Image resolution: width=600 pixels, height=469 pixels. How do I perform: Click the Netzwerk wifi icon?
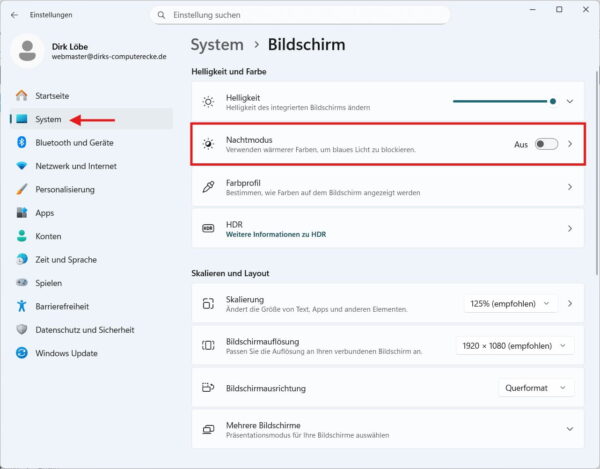tap(22, 166)
